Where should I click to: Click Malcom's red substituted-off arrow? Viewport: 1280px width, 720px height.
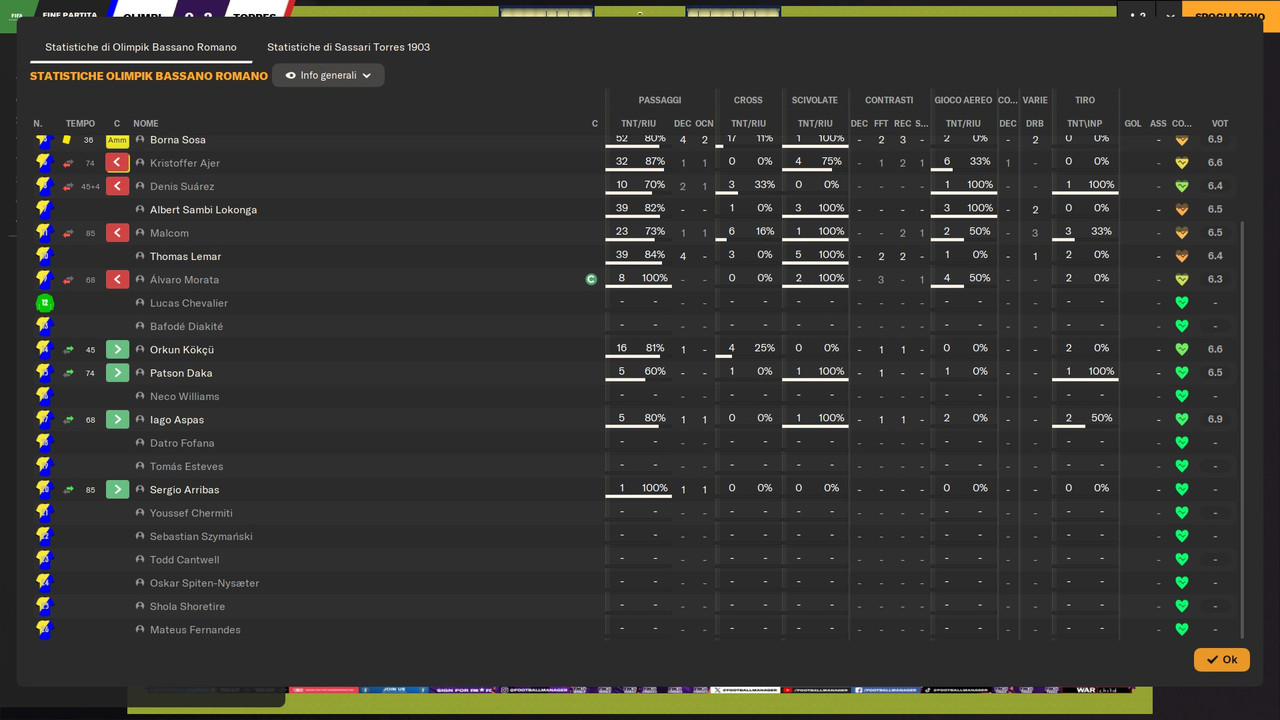[117, 233]
